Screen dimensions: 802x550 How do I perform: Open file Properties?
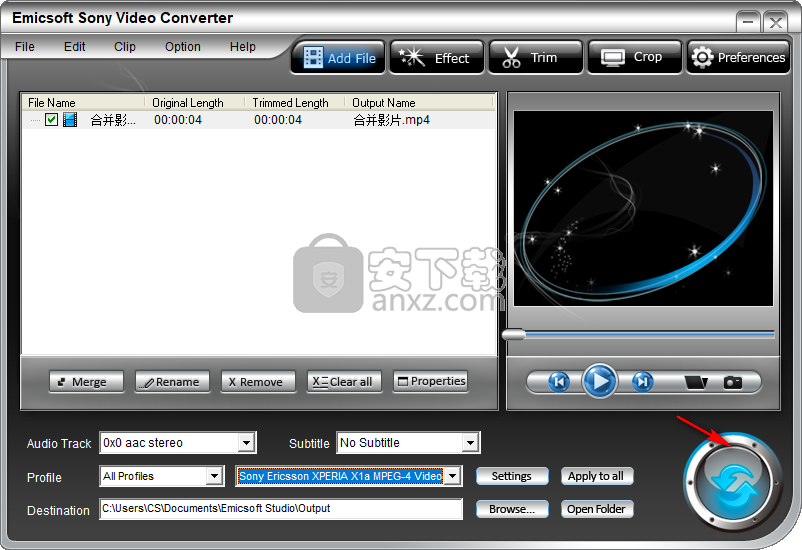[430, 382]
